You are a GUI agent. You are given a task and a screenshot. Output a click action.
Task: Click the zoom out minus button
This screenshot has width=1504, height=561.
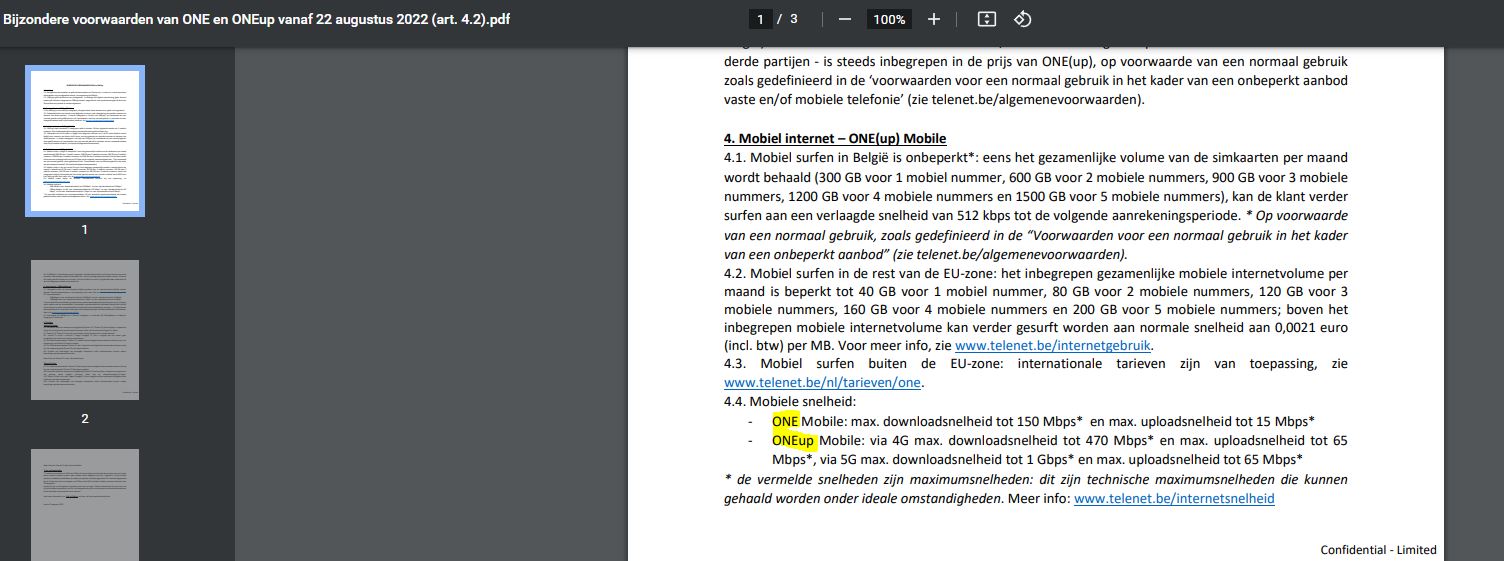click(845, 19)
